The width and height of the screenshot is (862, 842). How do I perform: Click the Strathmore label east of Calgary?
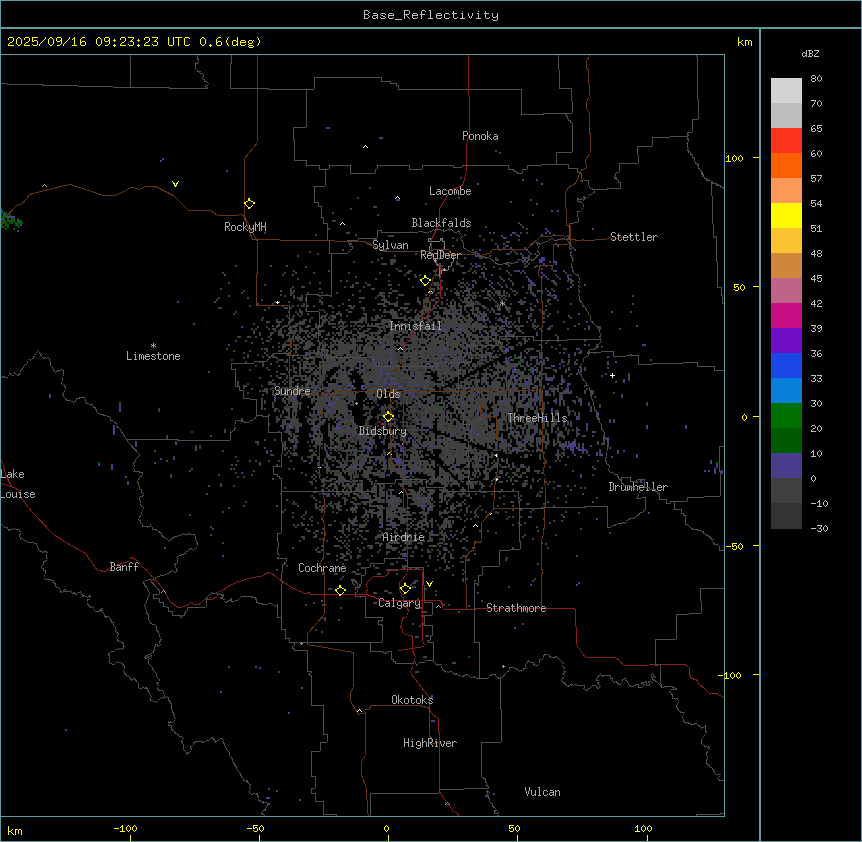point(516,608)
